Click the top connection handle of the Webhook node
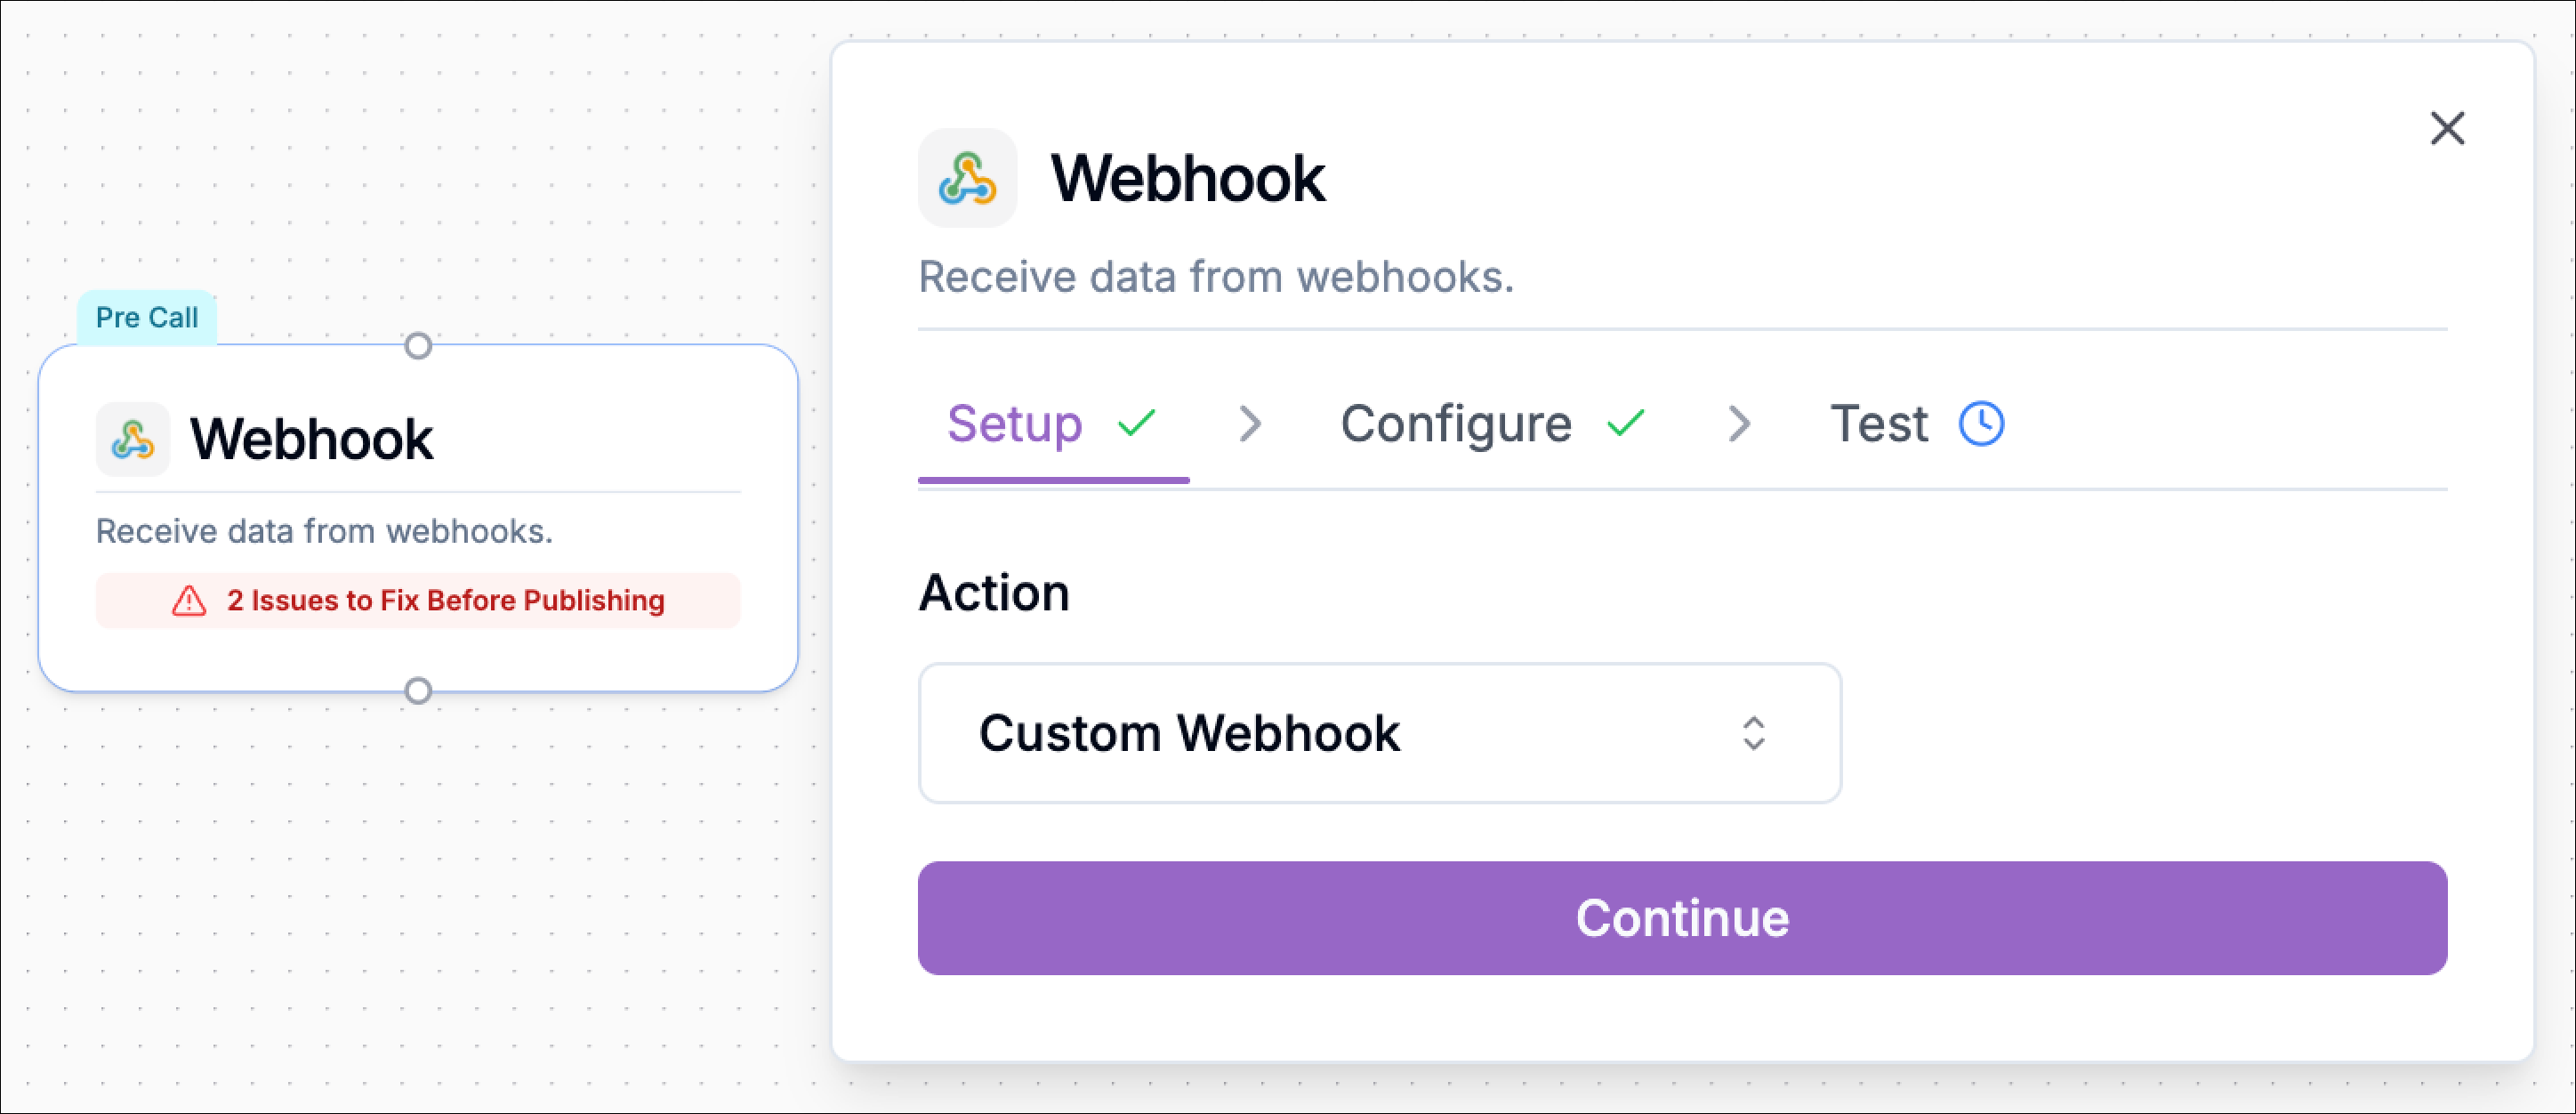Viewport: 2576px width, 1114px height. pyautogui.click(x=419, y=347)
